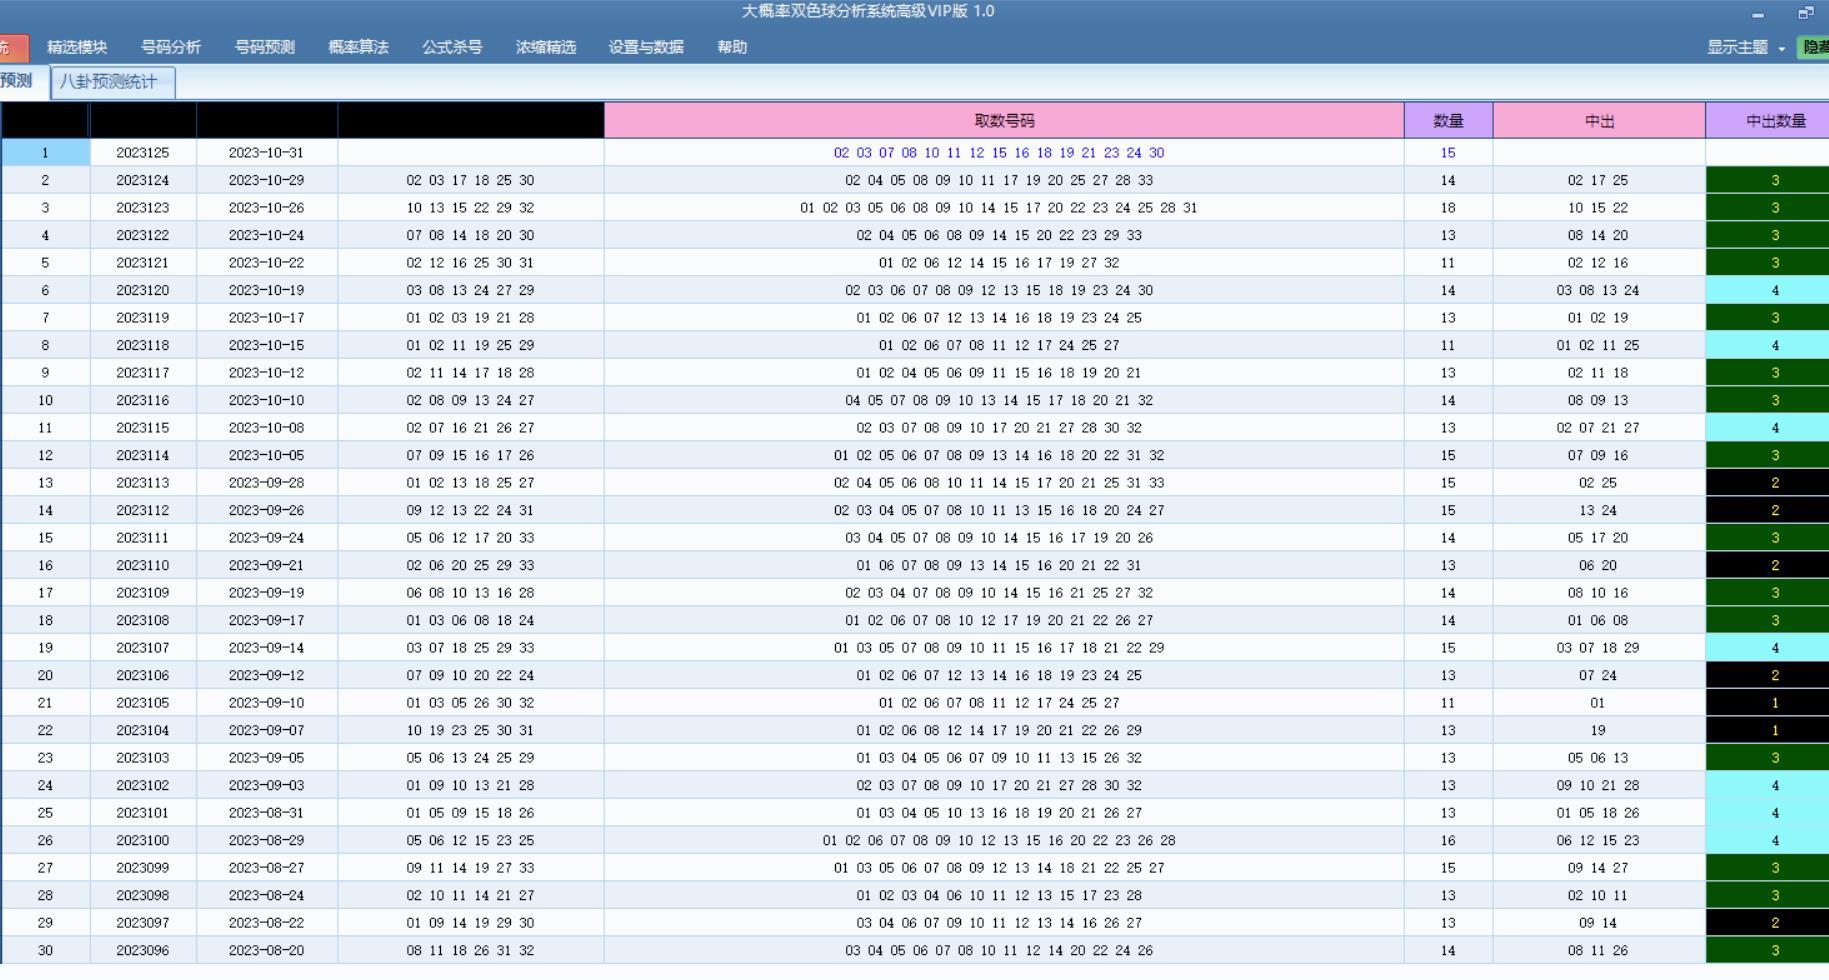Click quantity 16 in issue 2023100 row
Viewport: 1829px width, 980px height.
[1448, 840]
